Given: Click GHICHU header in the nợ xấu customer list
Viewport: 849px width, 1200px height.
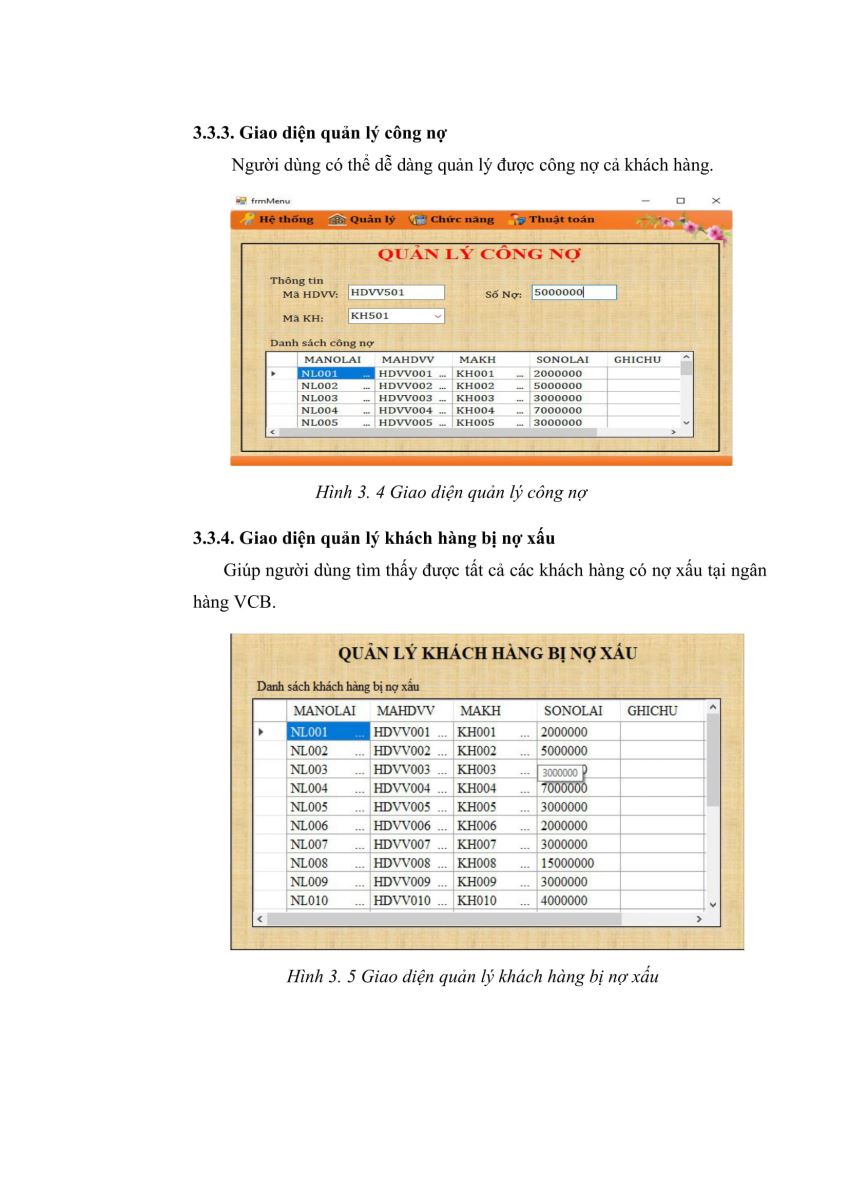Looking at the screenshot, I should 662,711.
